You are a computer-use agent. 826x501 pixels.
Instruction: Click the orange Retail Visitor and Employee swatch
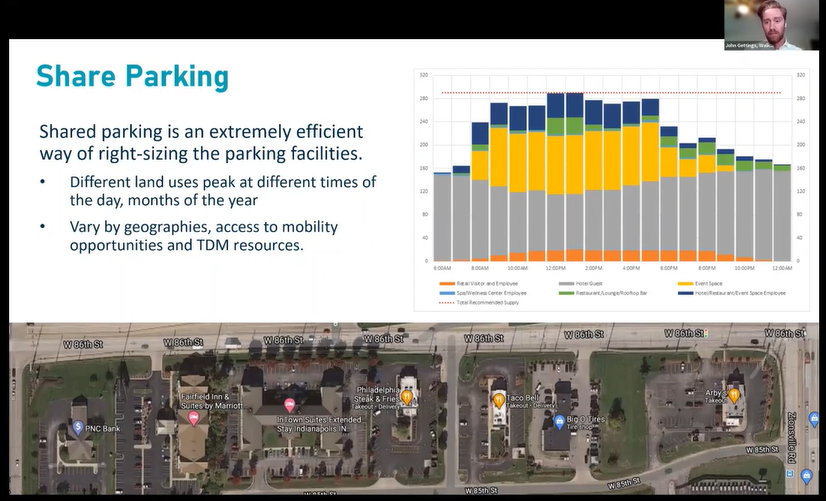click(x=447, y=284)
